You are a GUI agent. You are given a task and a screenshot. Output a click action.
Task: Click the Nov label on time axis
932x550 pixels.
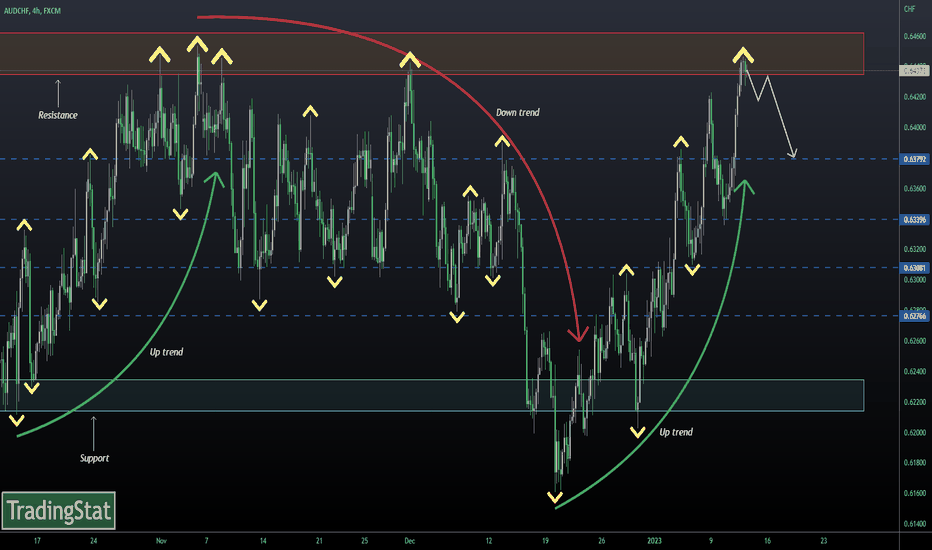click(x=161, y=541)
